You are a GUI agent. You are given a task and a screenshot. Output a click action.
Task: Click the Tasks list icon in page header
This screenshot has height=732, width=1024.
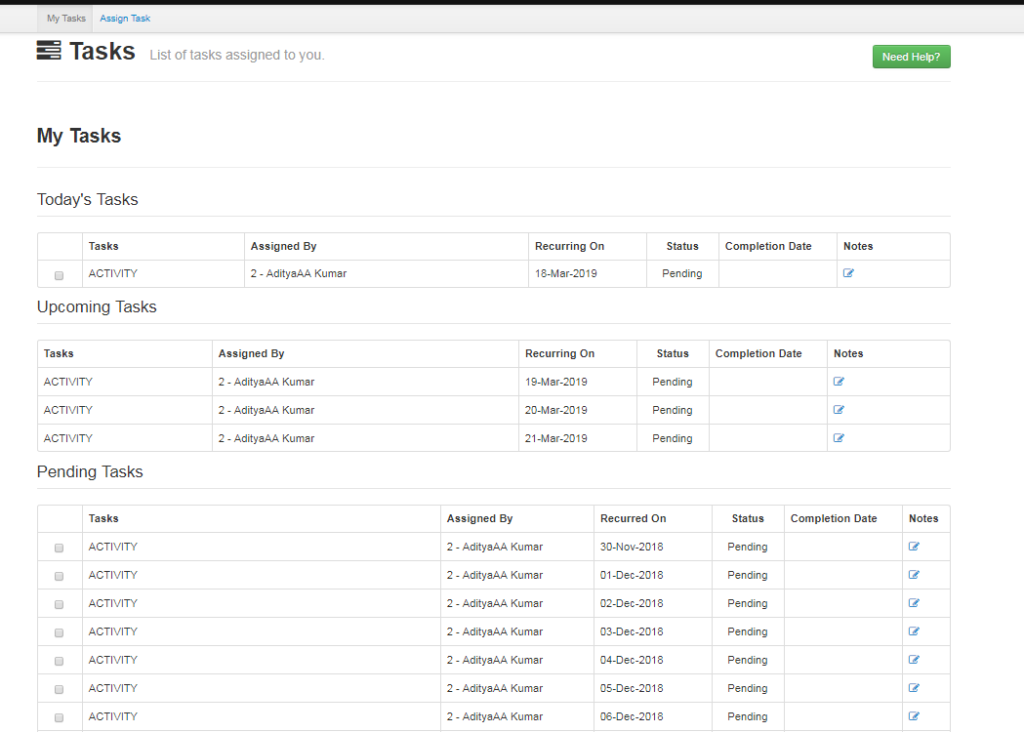coord(47,50)
